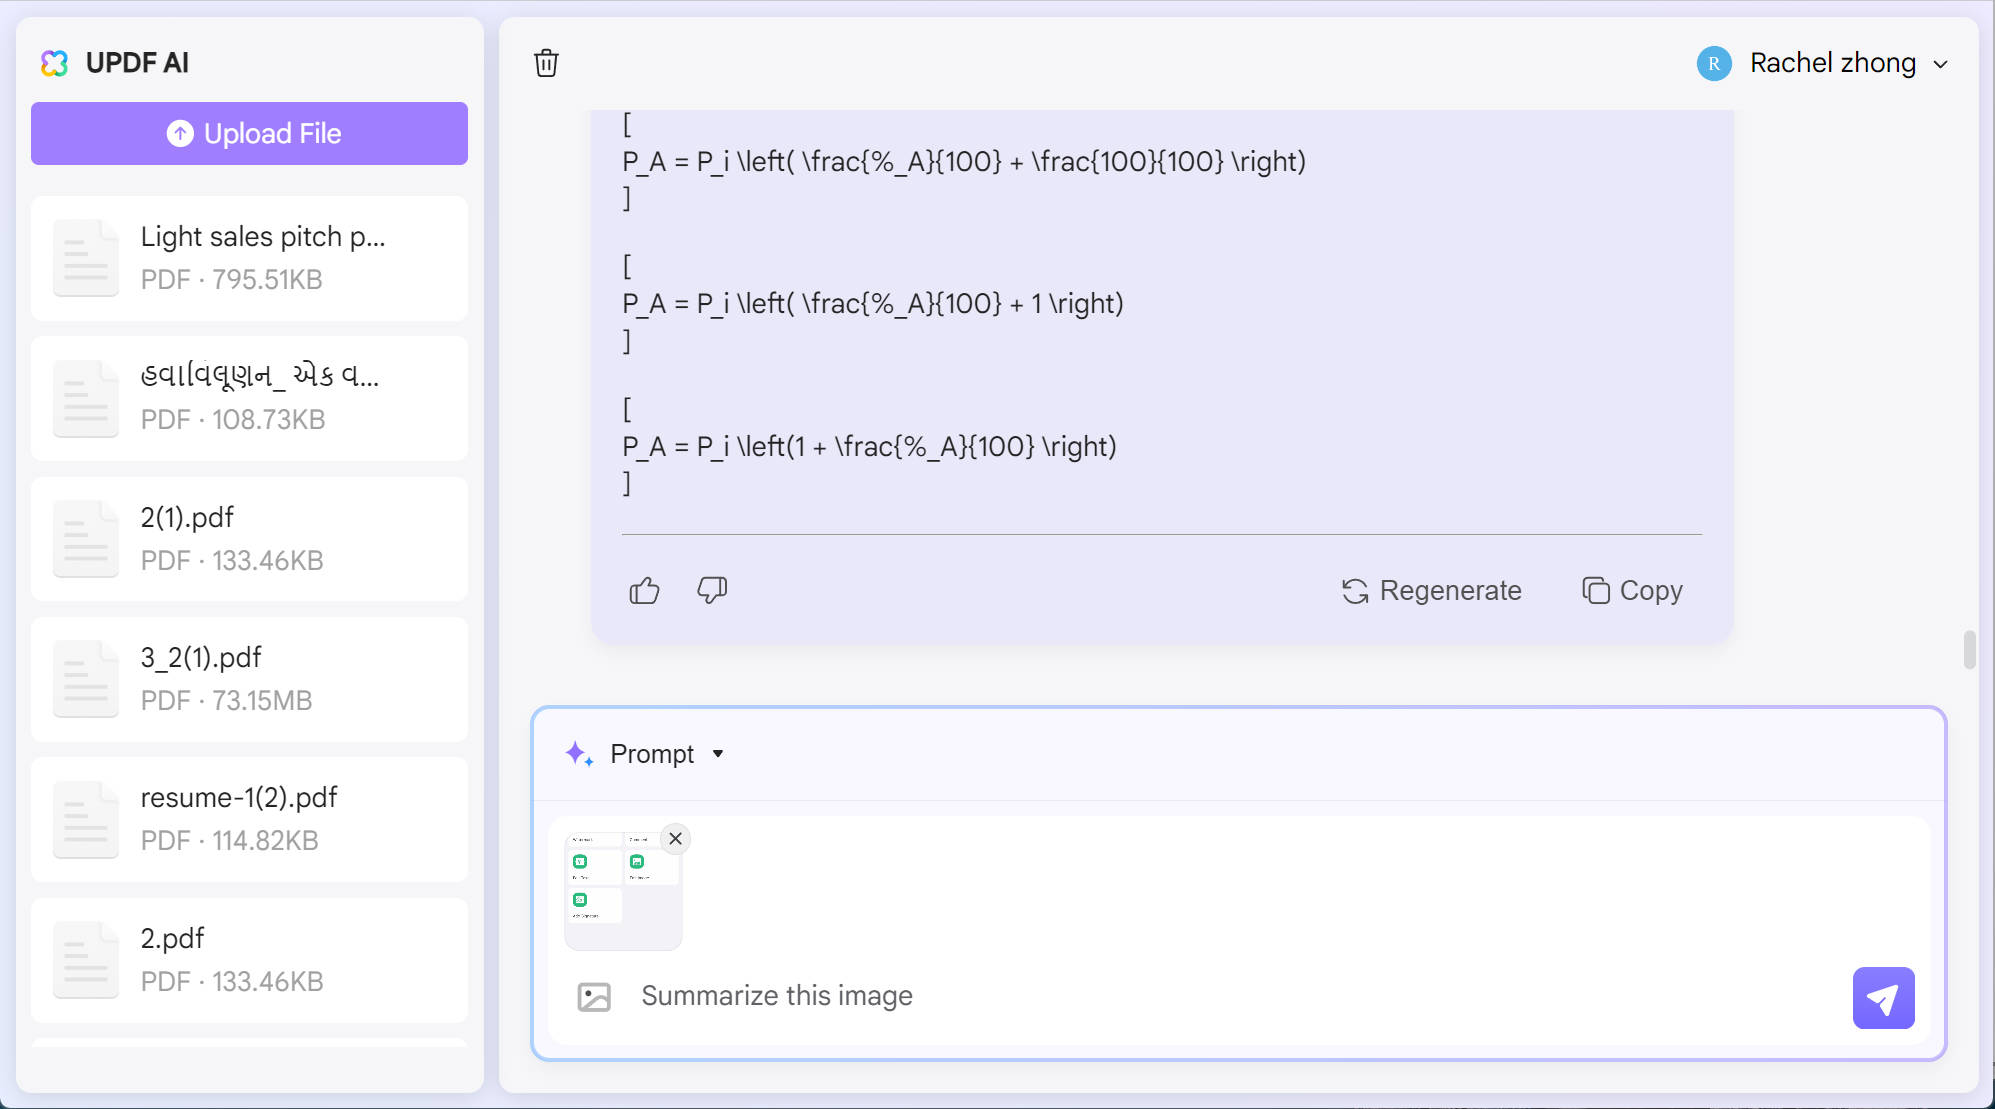Click the thumbs down feedback icon
Screen dimensions: 1995x1109
click(x=712, y=591)
